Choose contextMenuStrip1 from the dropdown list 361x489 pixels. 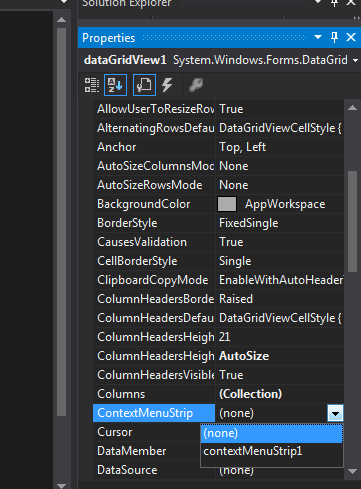click(271, 451)
